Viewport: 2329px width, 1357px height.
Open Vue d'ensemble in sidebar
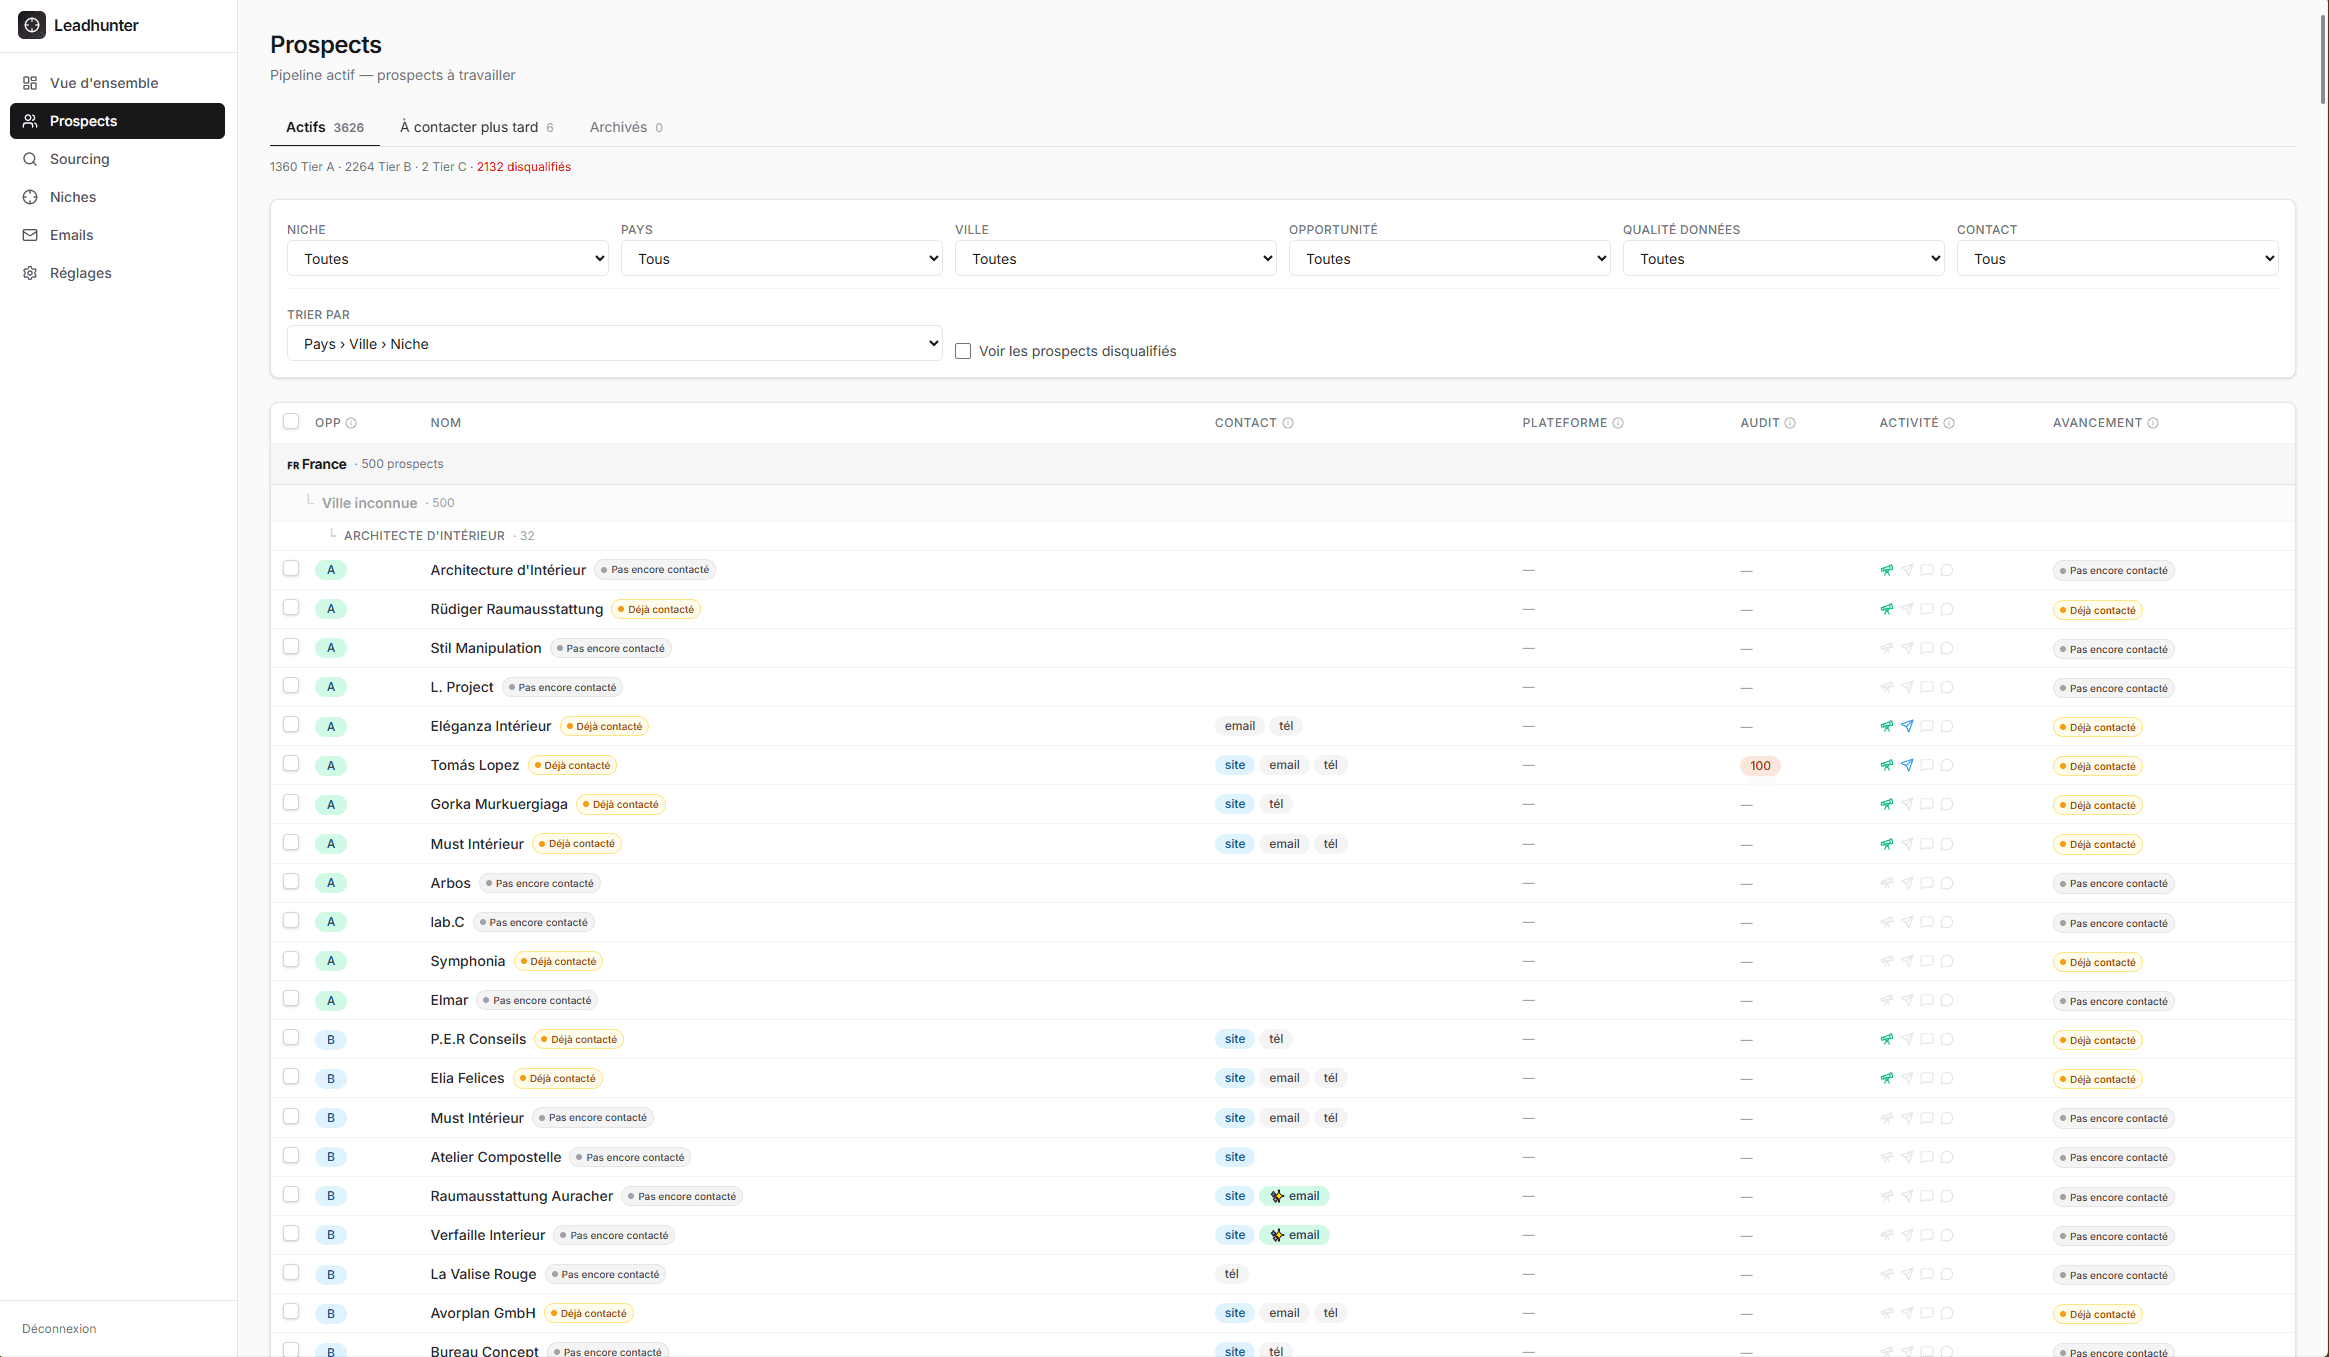117,83
